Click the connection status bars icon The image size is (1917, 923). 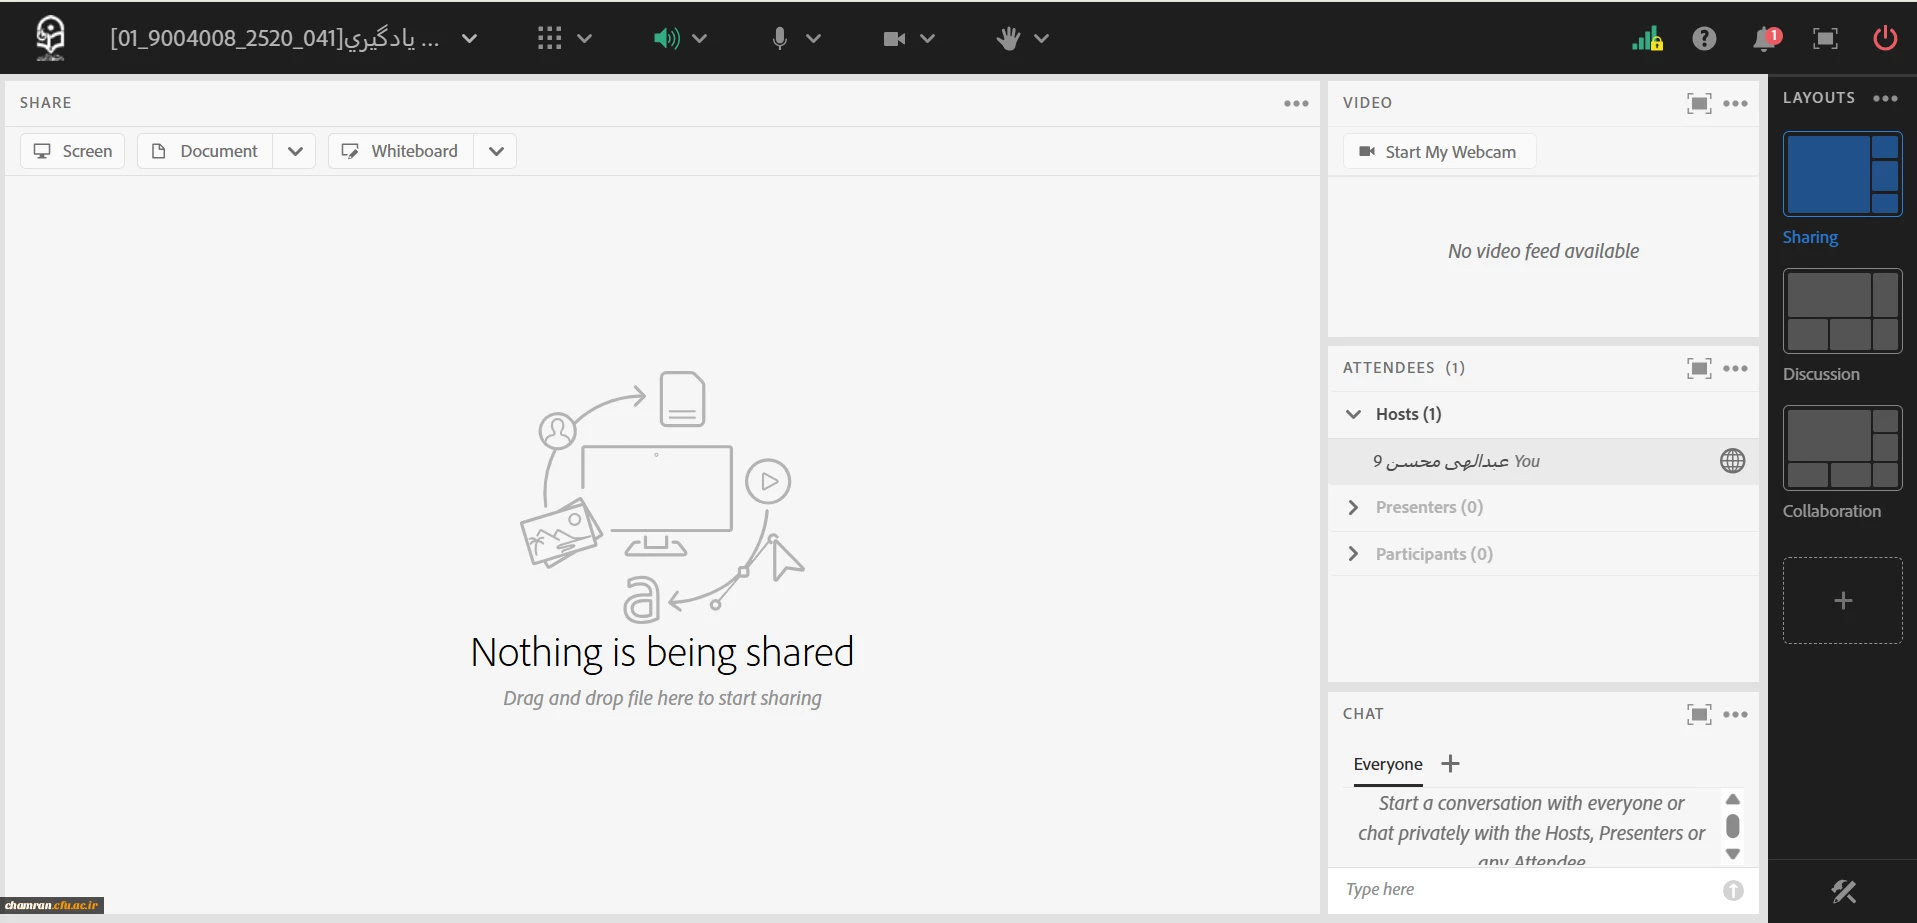(x=1647, y=39)
